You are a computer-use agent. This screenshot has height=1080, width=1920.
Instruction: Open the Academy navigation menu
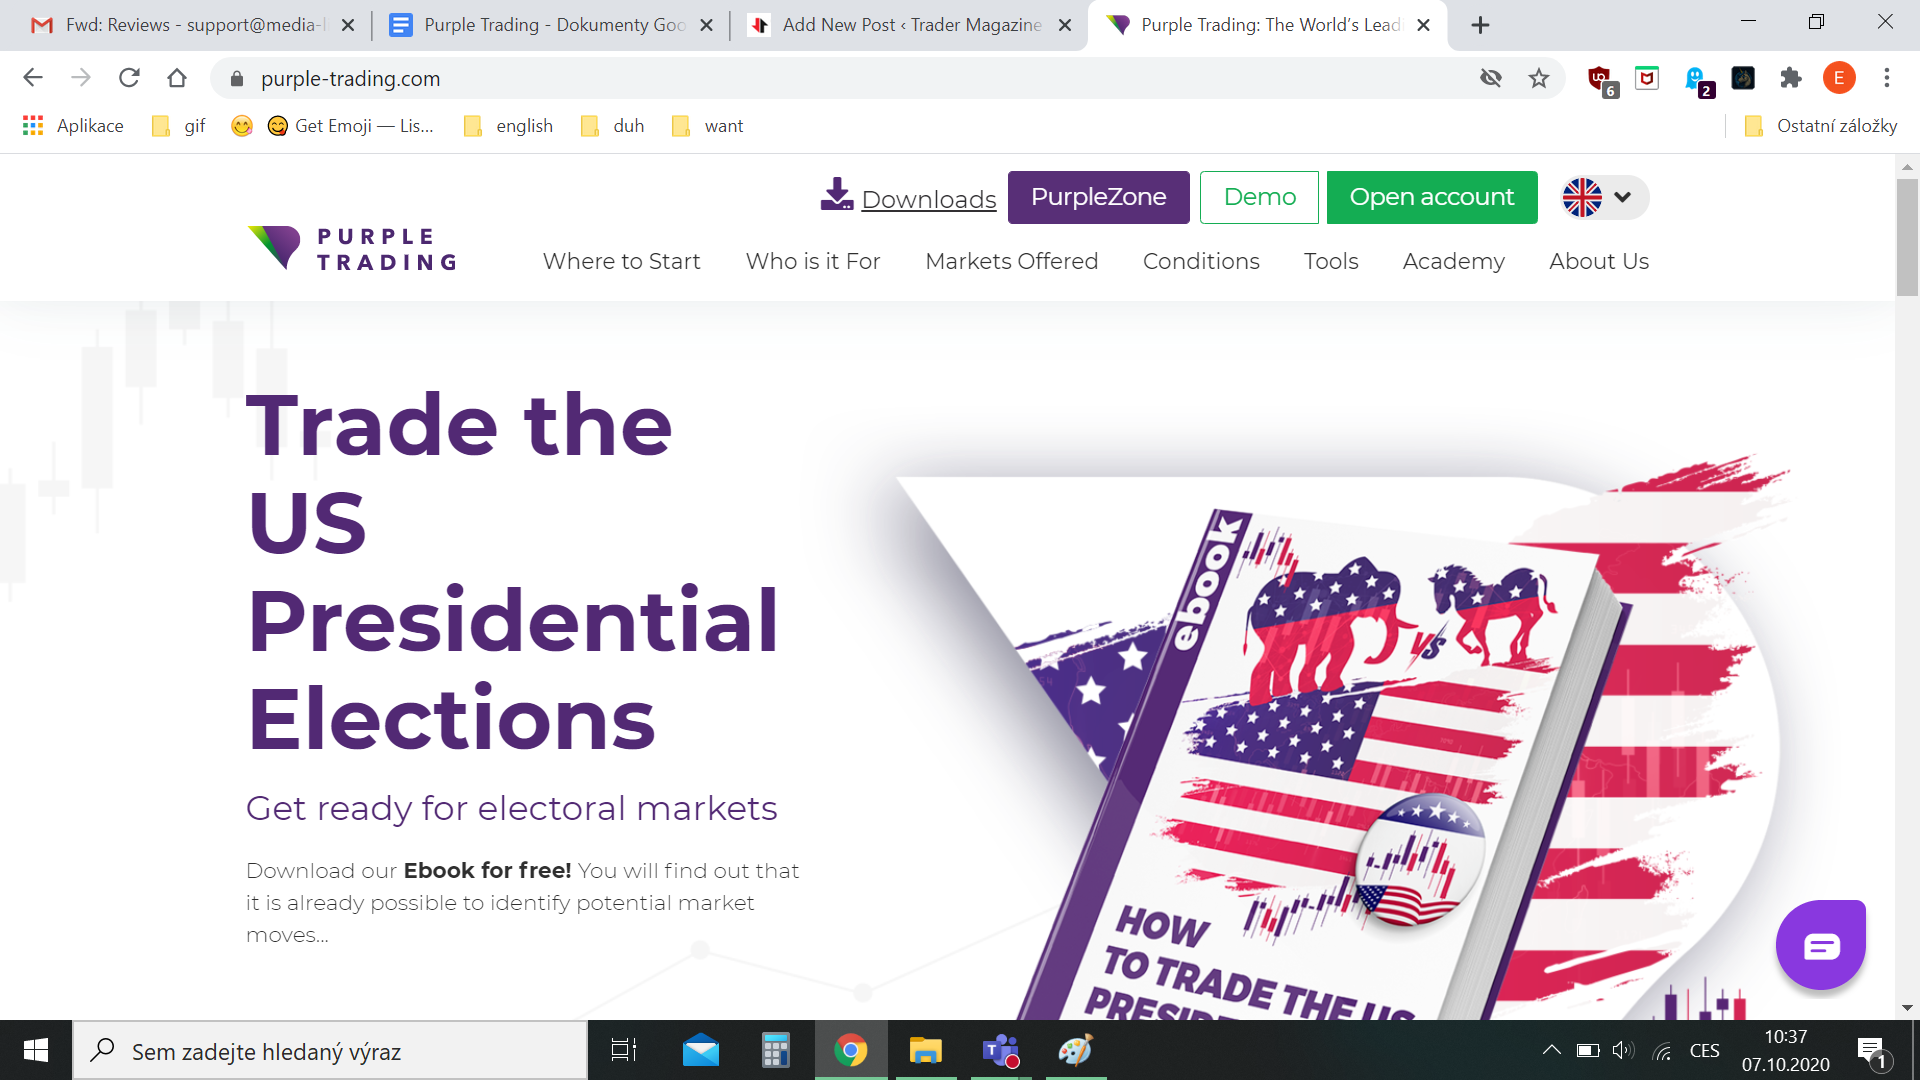pos(1453,261)
